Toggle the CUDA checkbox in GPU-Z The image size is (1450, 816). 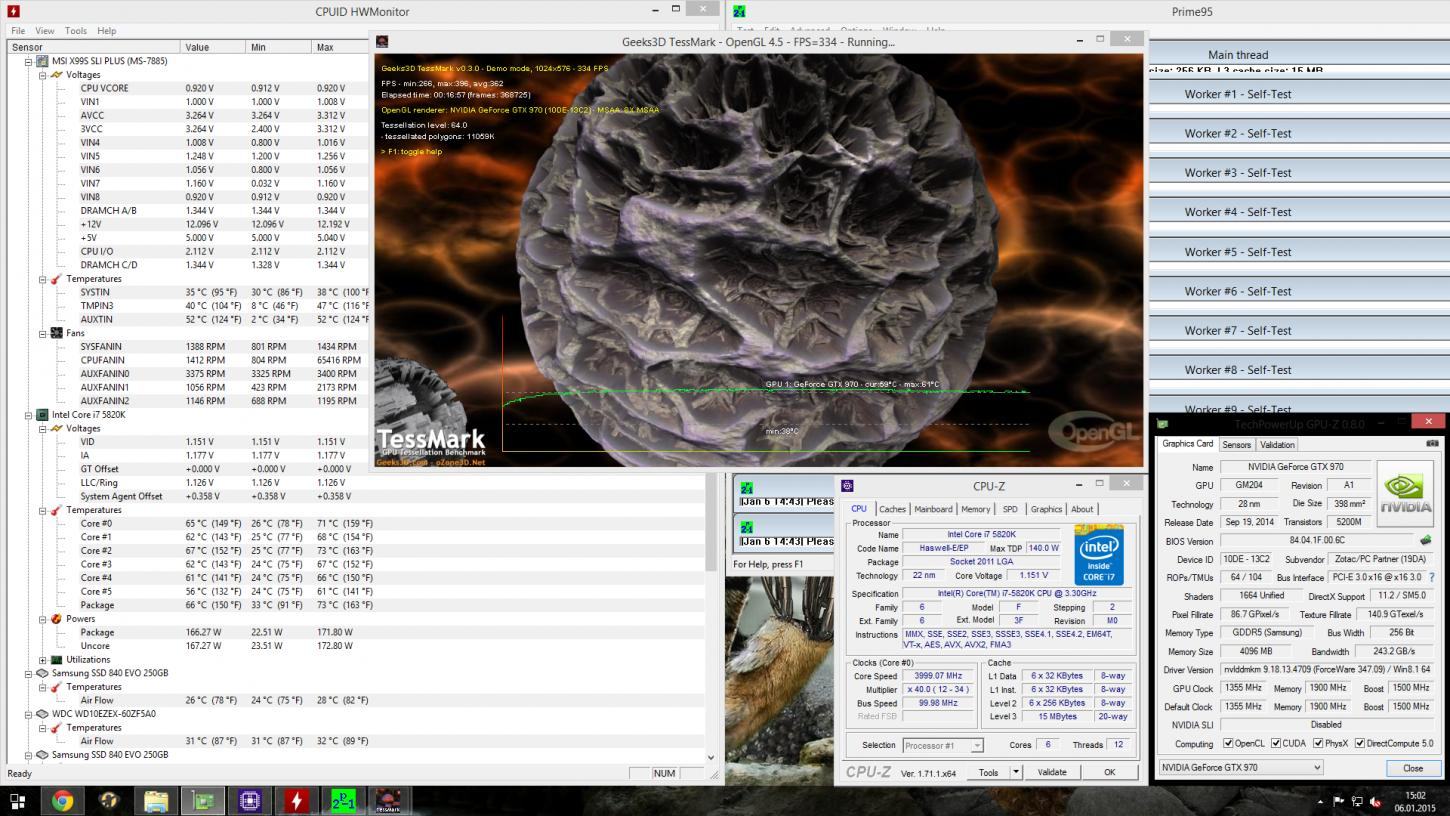coord(1276,743)
